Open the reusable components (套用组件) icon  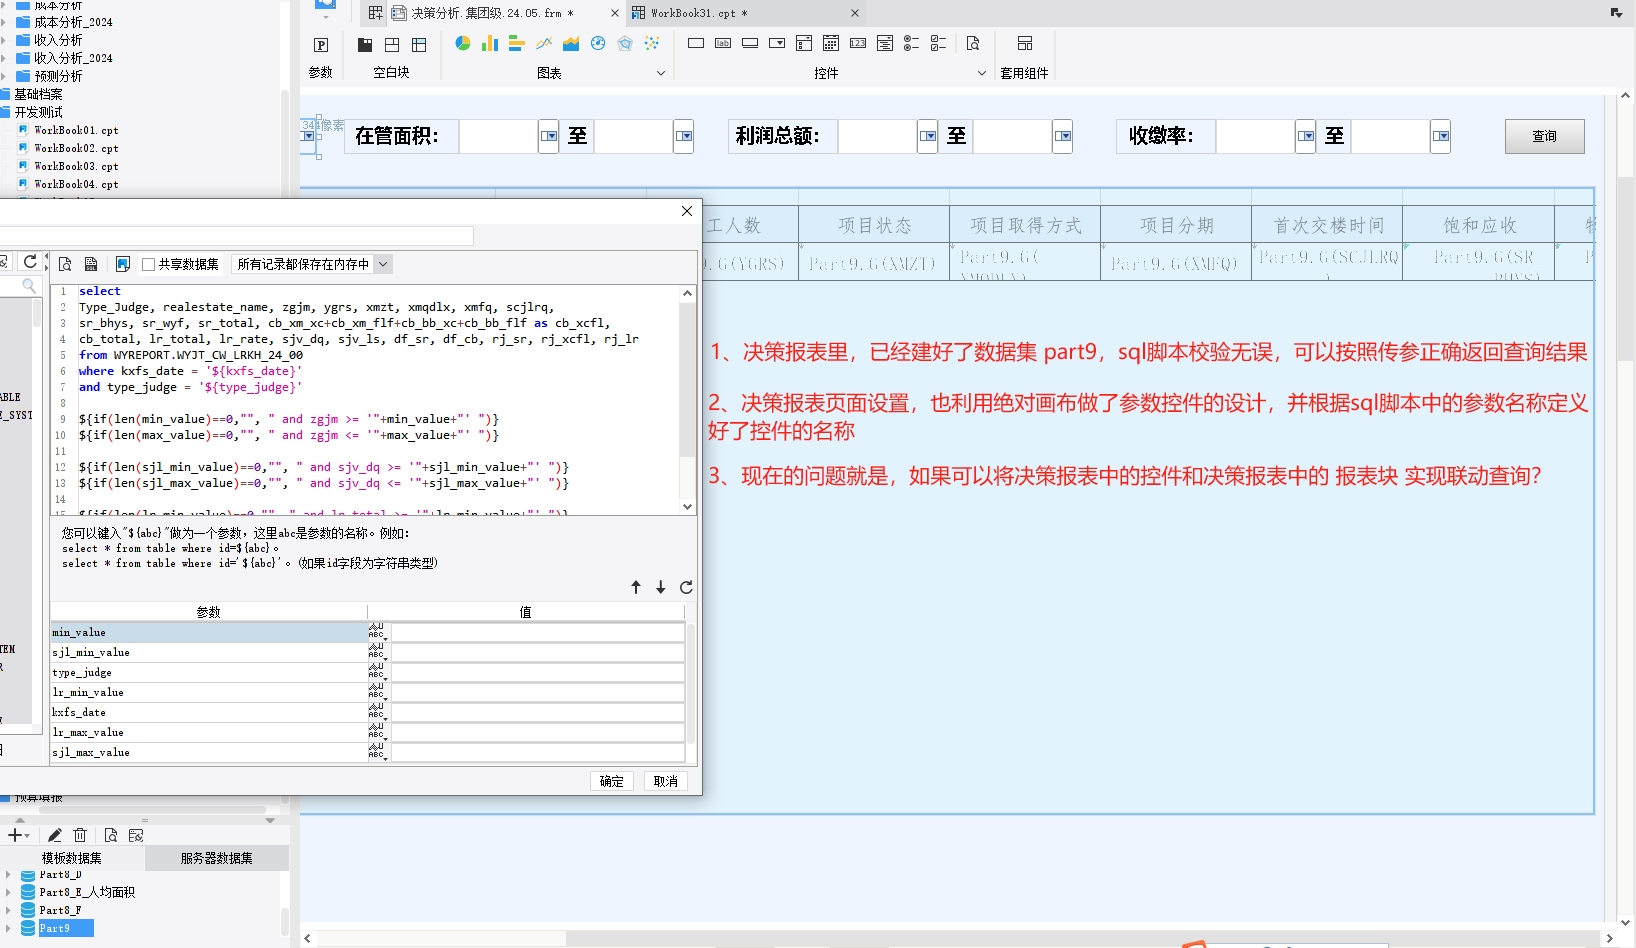[x=1025, y=43]
